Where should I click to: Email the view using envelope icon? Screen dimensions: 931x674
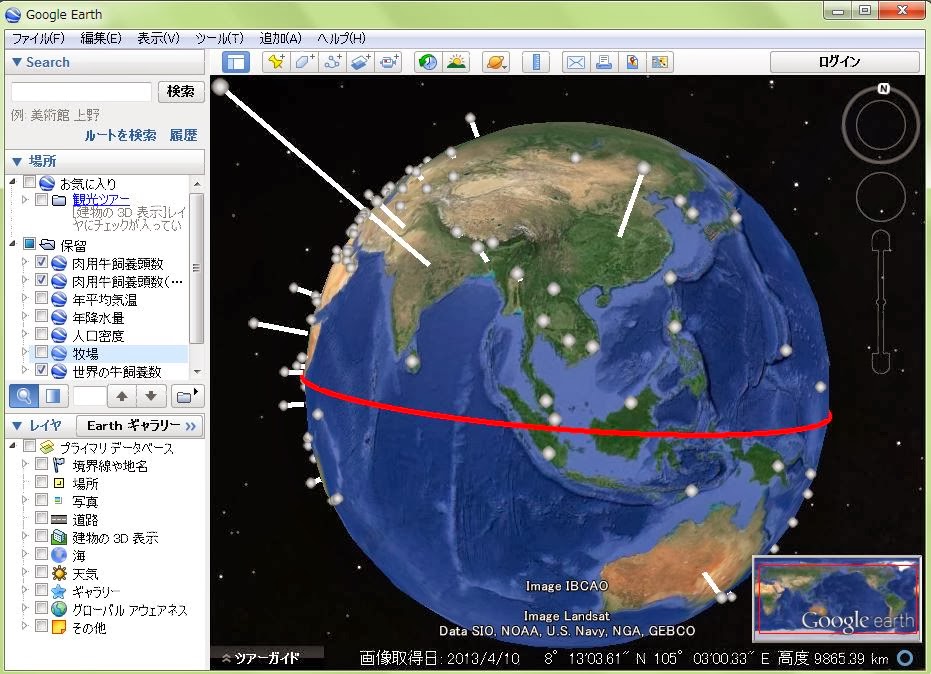coord(575,62)
